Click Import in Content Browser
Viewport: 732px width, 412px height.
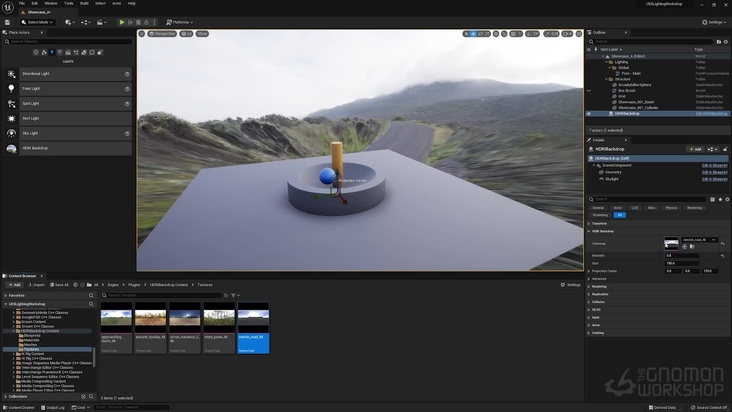click(37, 285)
